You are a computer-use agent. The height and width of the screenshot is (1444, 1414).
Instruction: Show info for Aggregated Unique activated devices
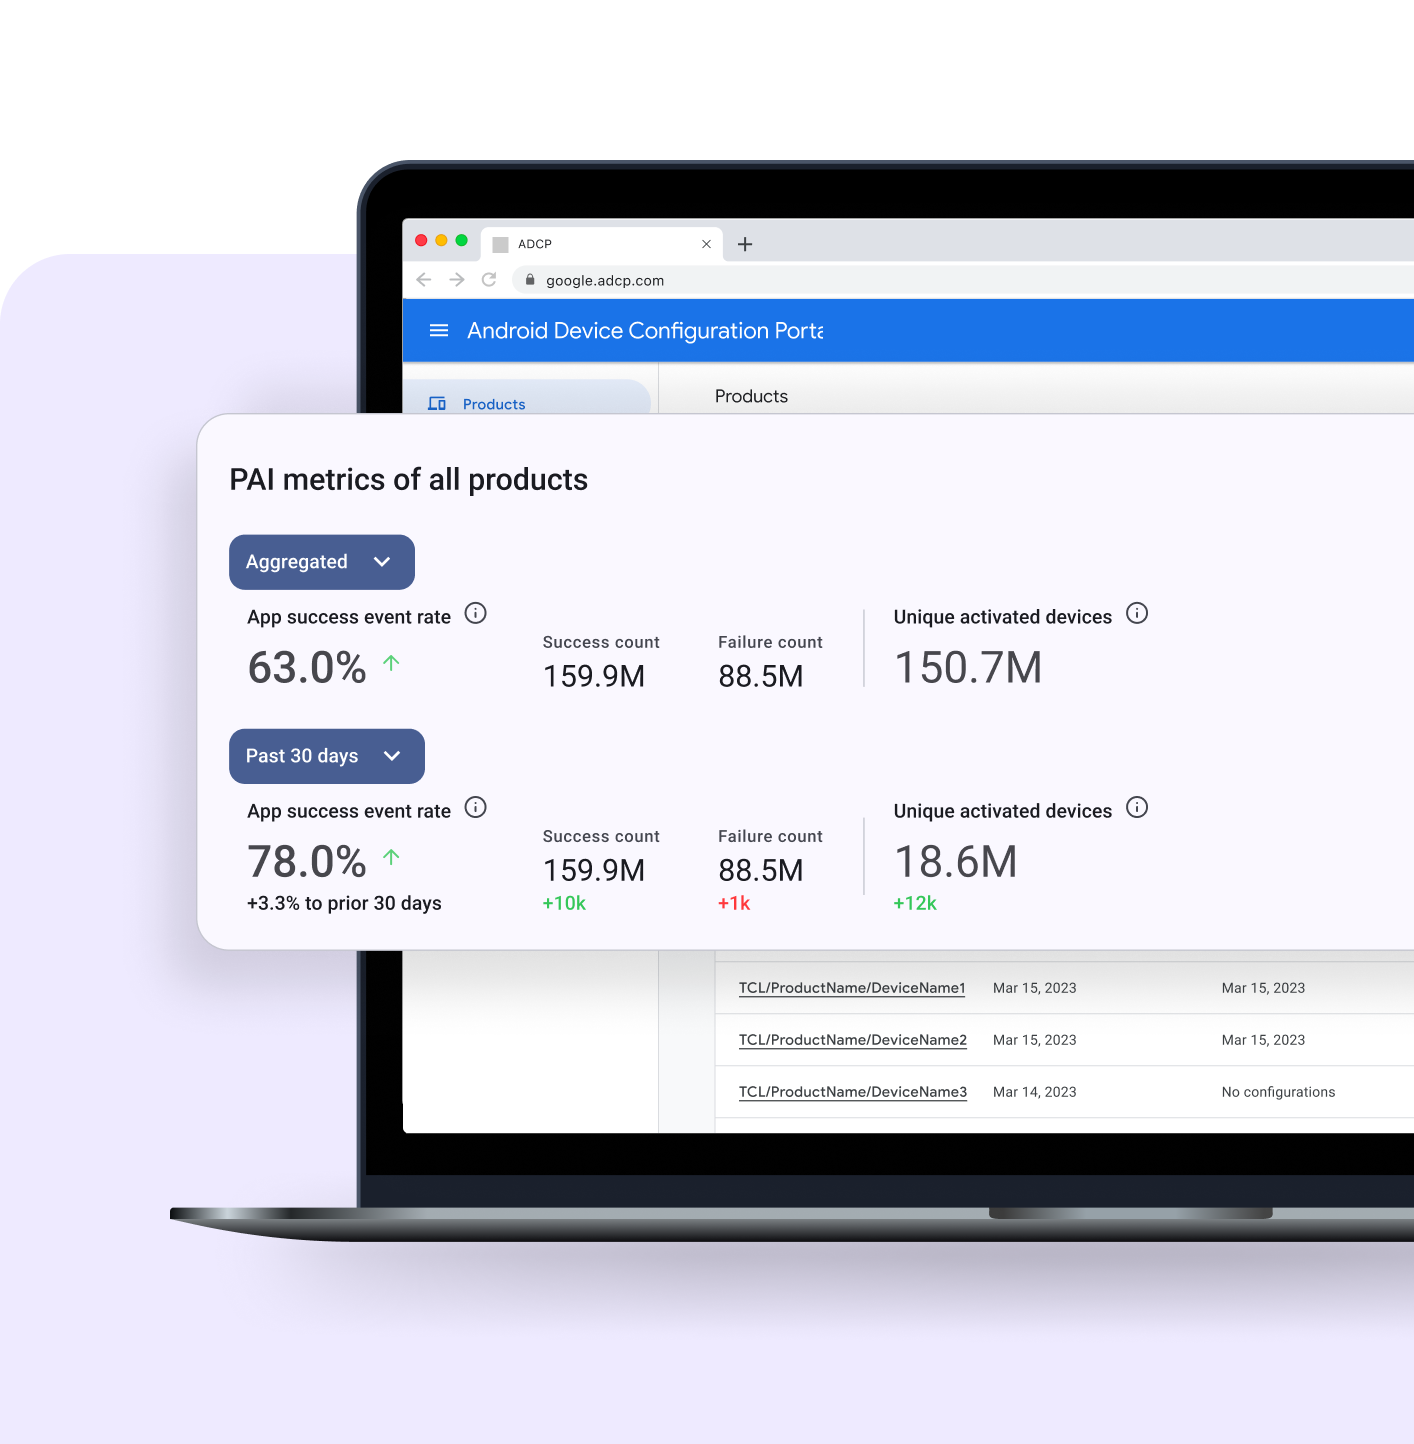[x=1137, y=613]
